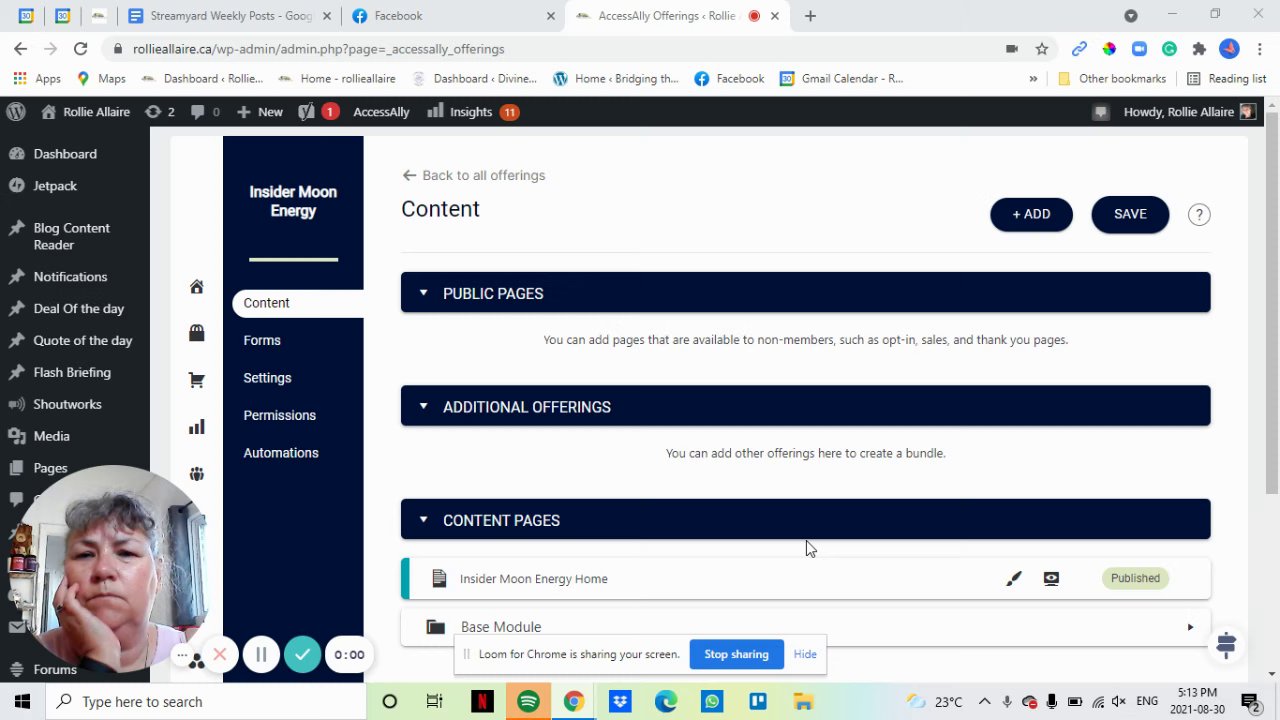Screen dimensions: 1280x720
Task: Click the + ADD button
Action: (x=1031, y=214)
